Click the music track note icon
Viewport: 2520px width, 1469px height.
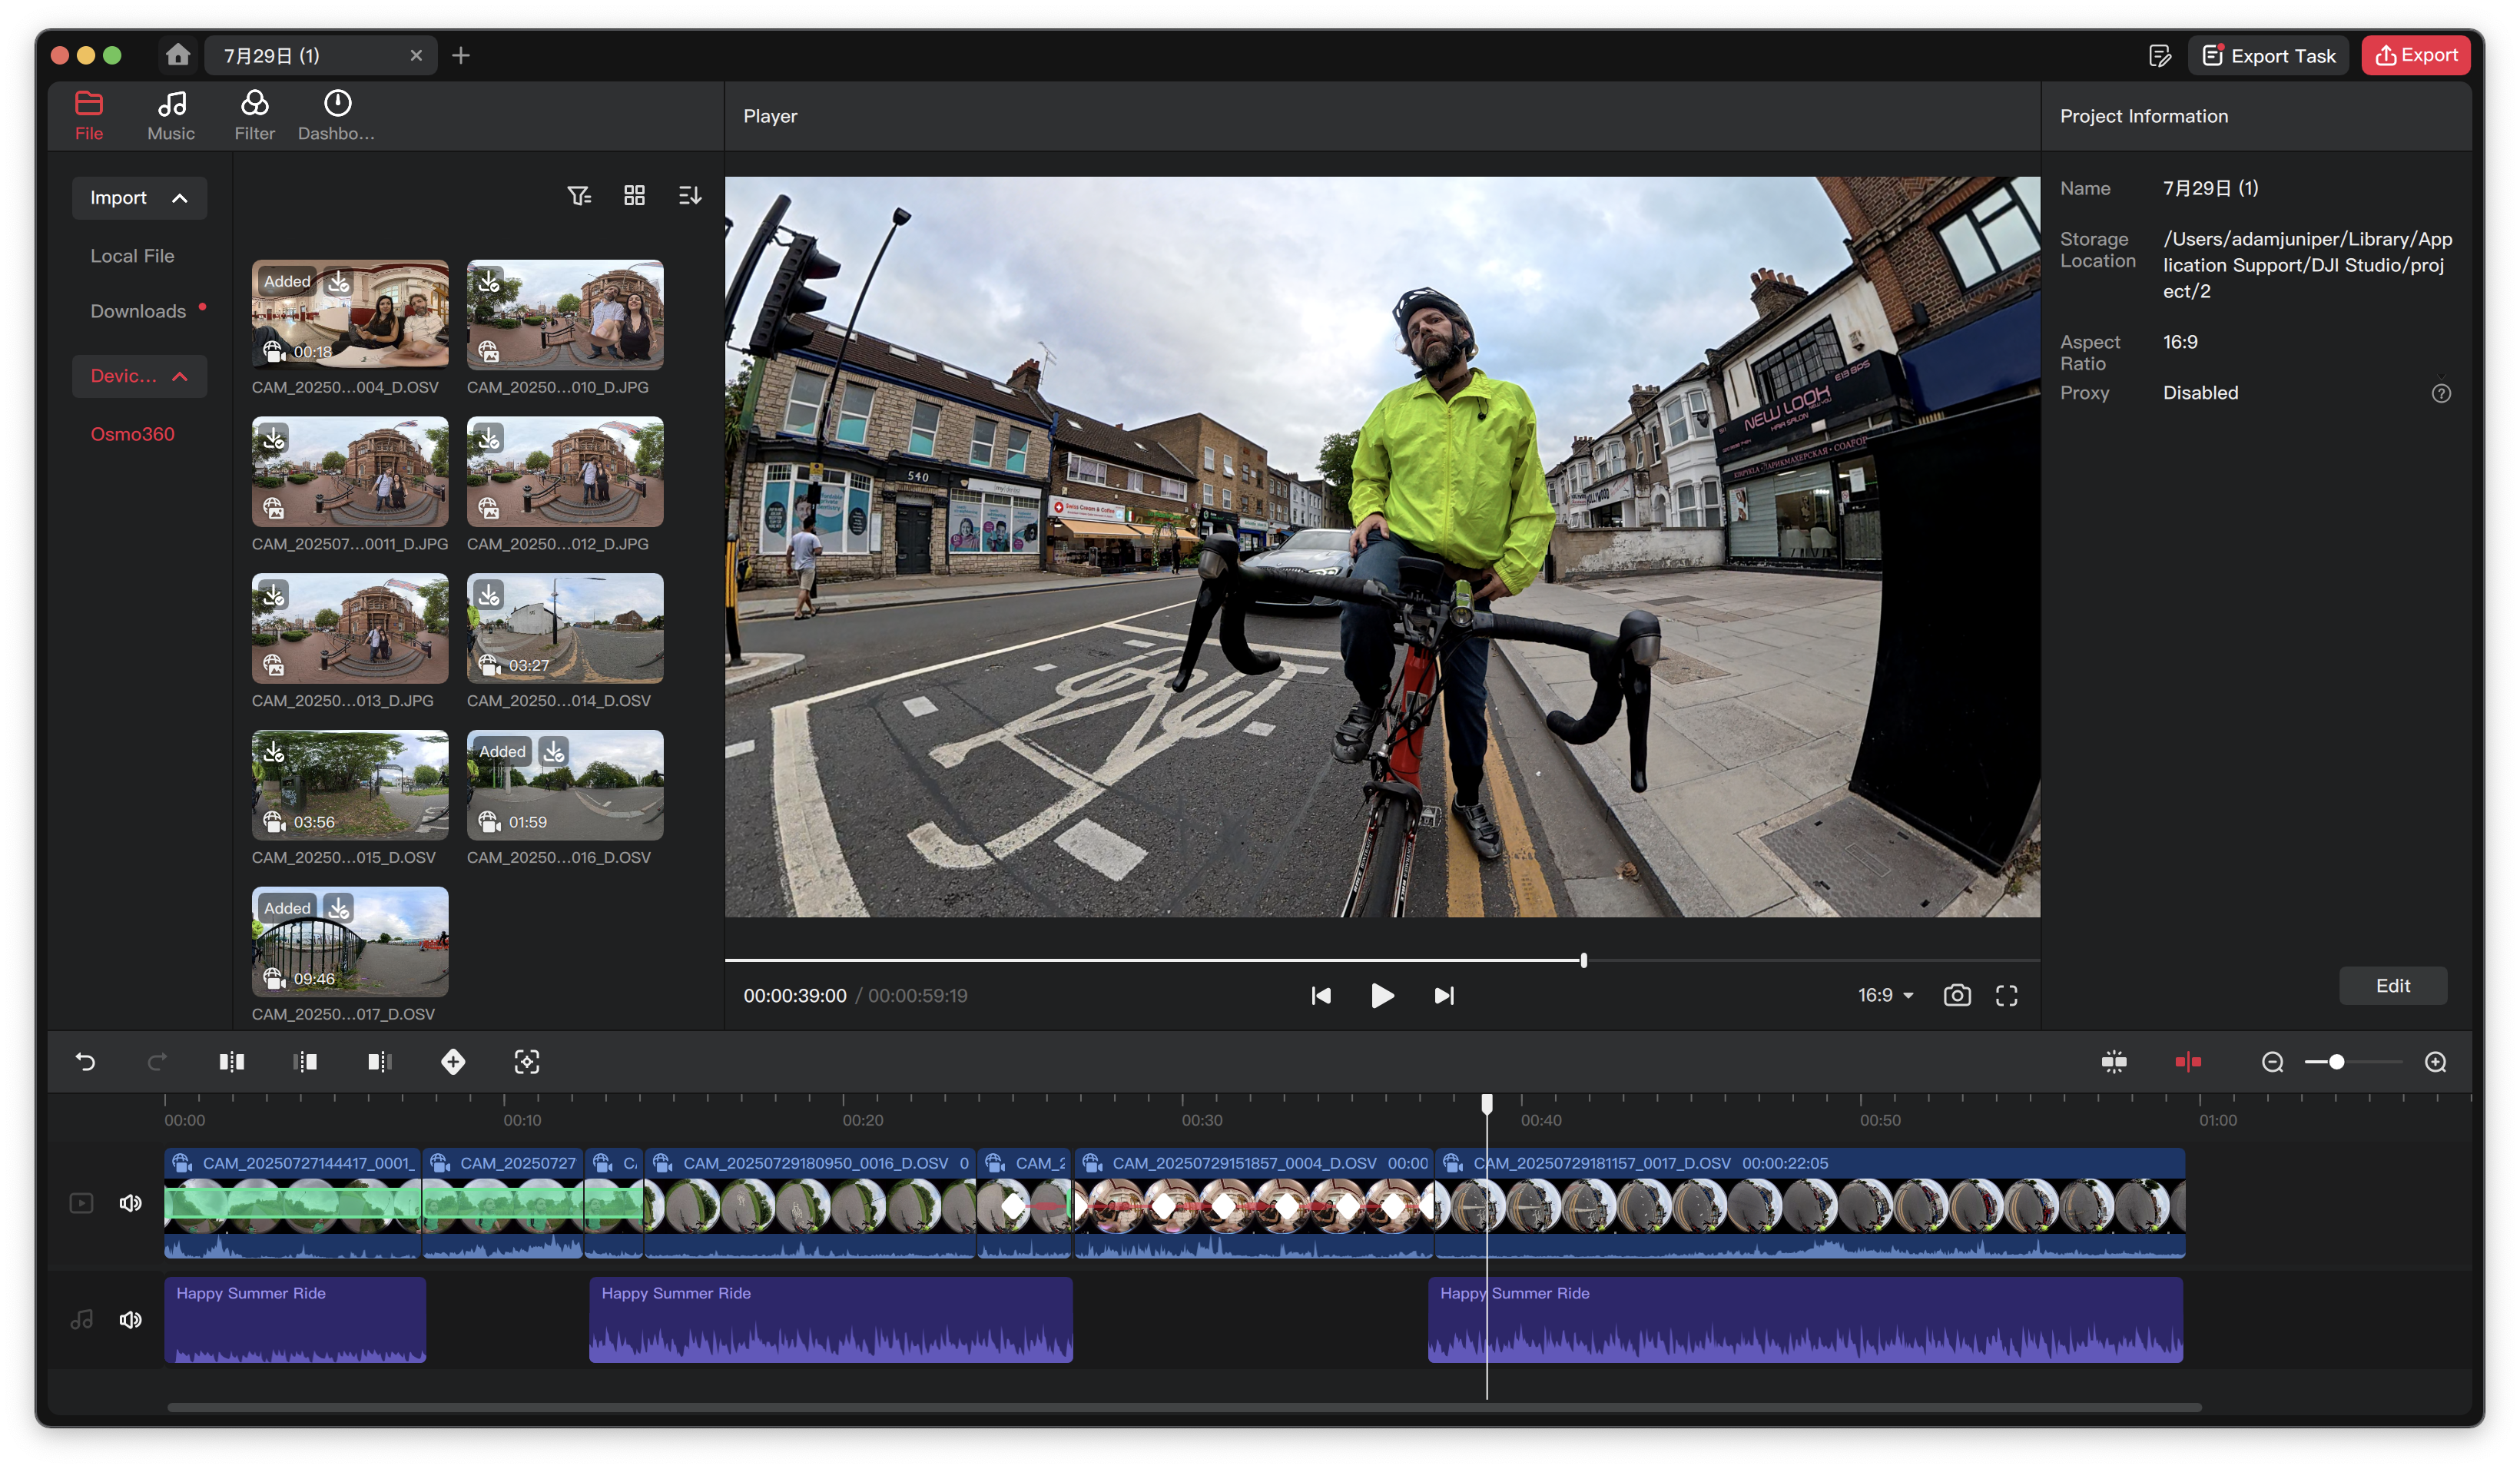[81, 1319]
